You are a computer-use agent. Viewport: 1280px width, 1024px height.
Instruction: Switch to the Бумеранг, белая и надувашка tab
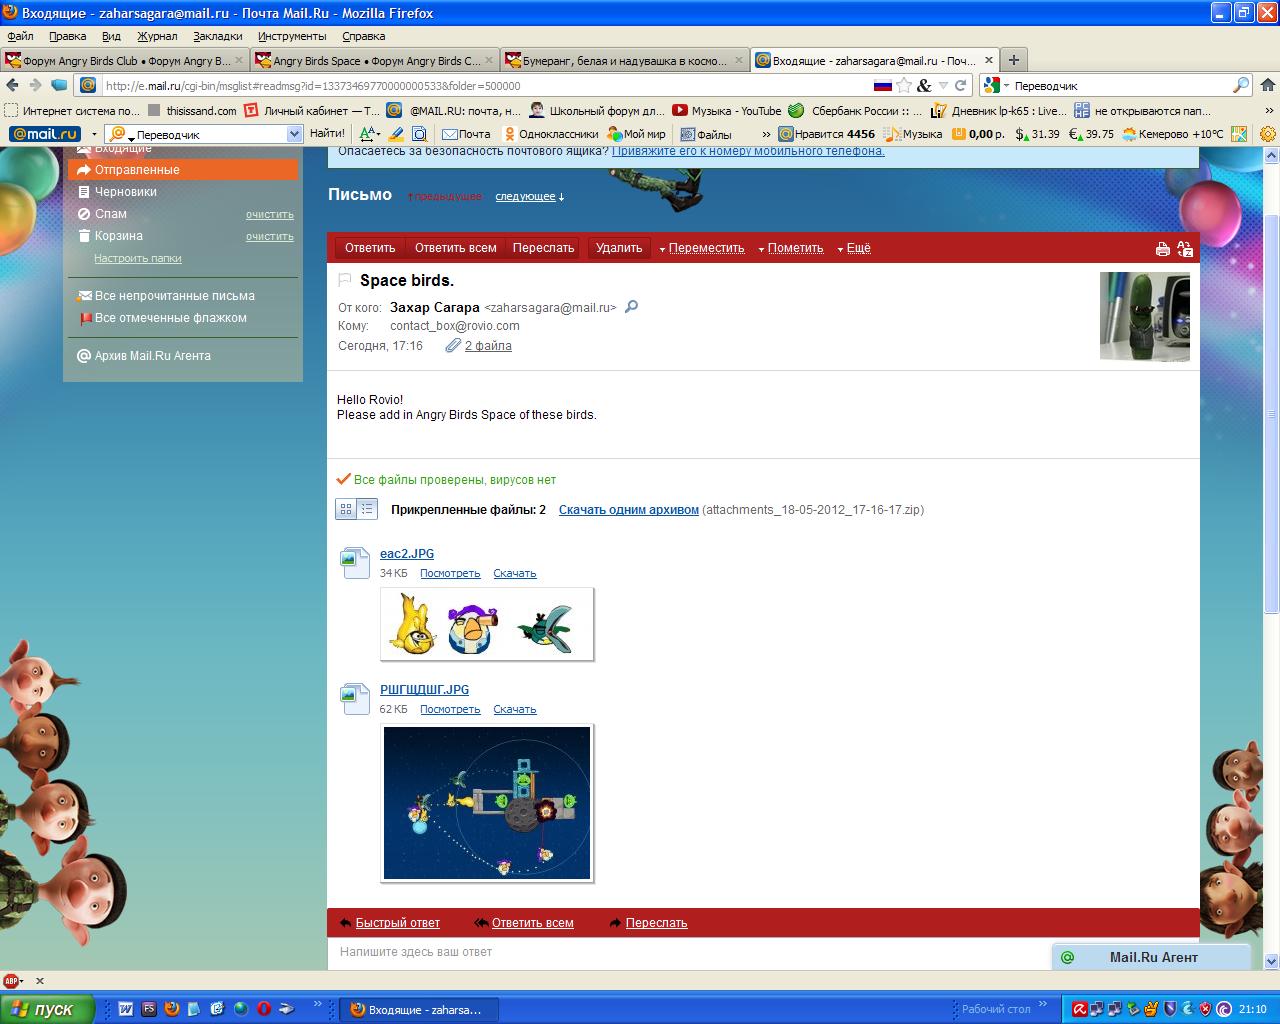pos(625,61)
